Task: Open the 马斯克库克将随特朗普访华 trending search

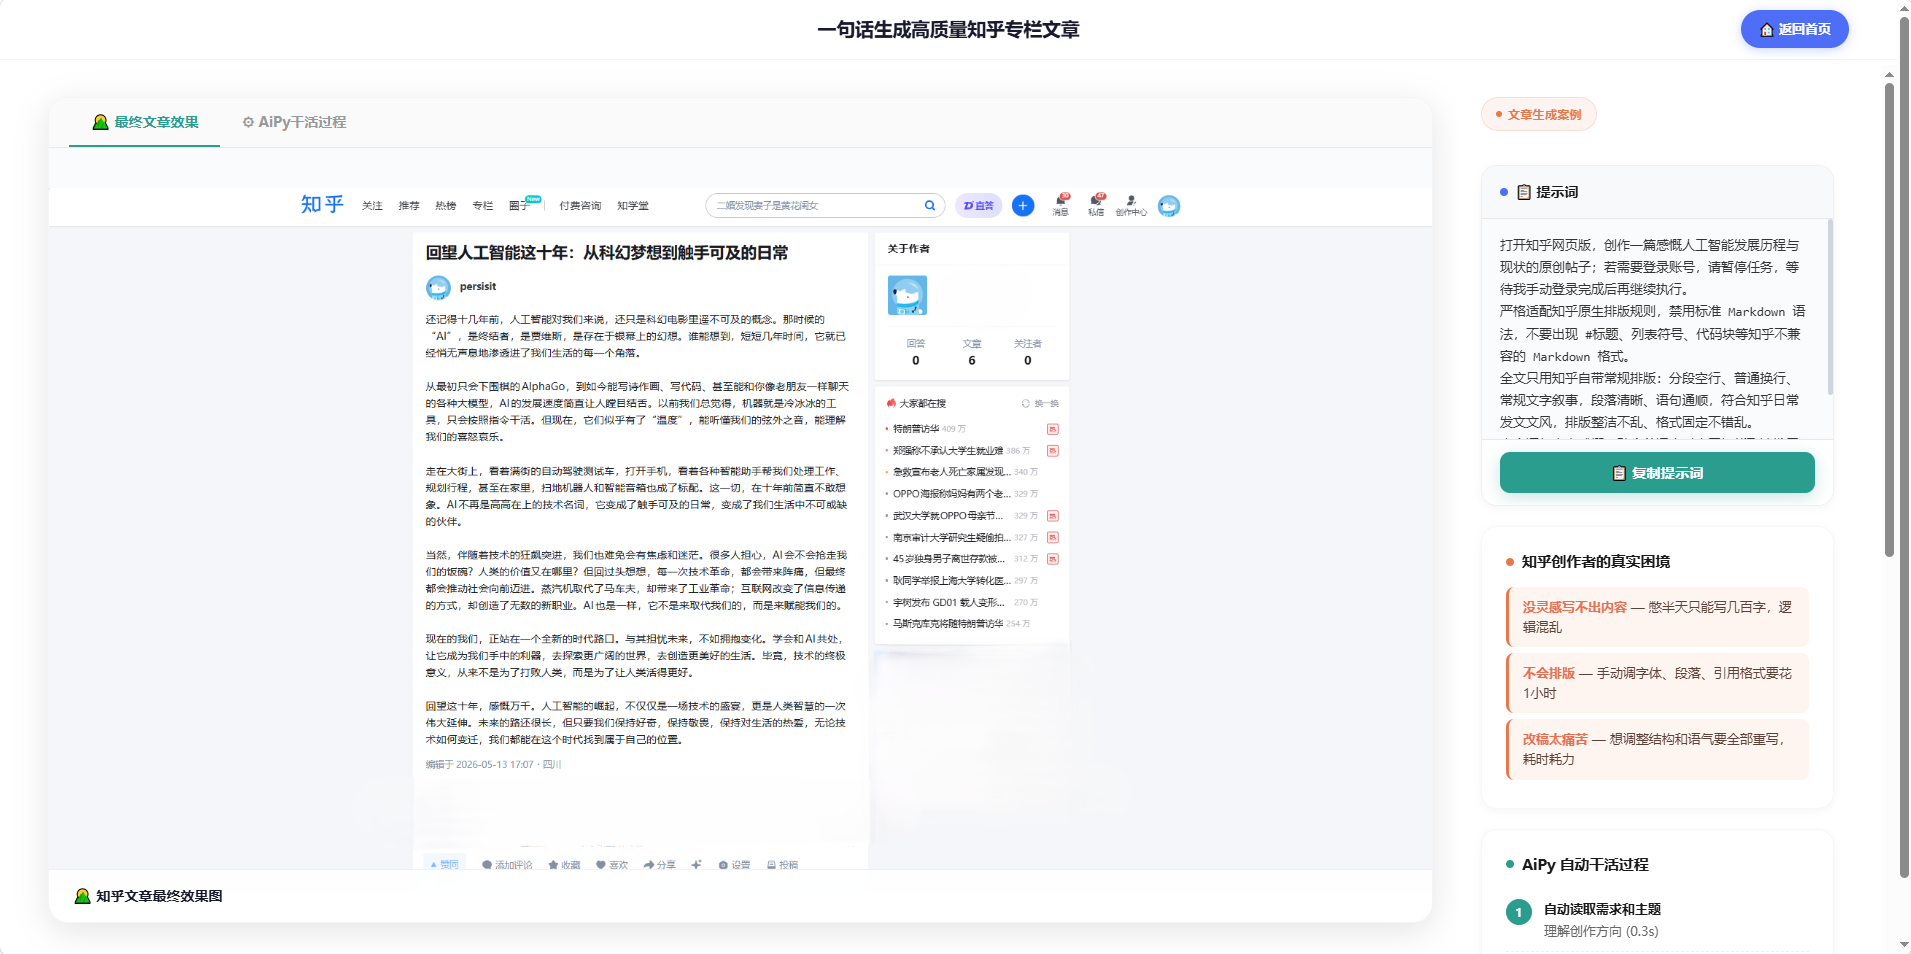Action: pyautogui.click(x=947, y=624)
